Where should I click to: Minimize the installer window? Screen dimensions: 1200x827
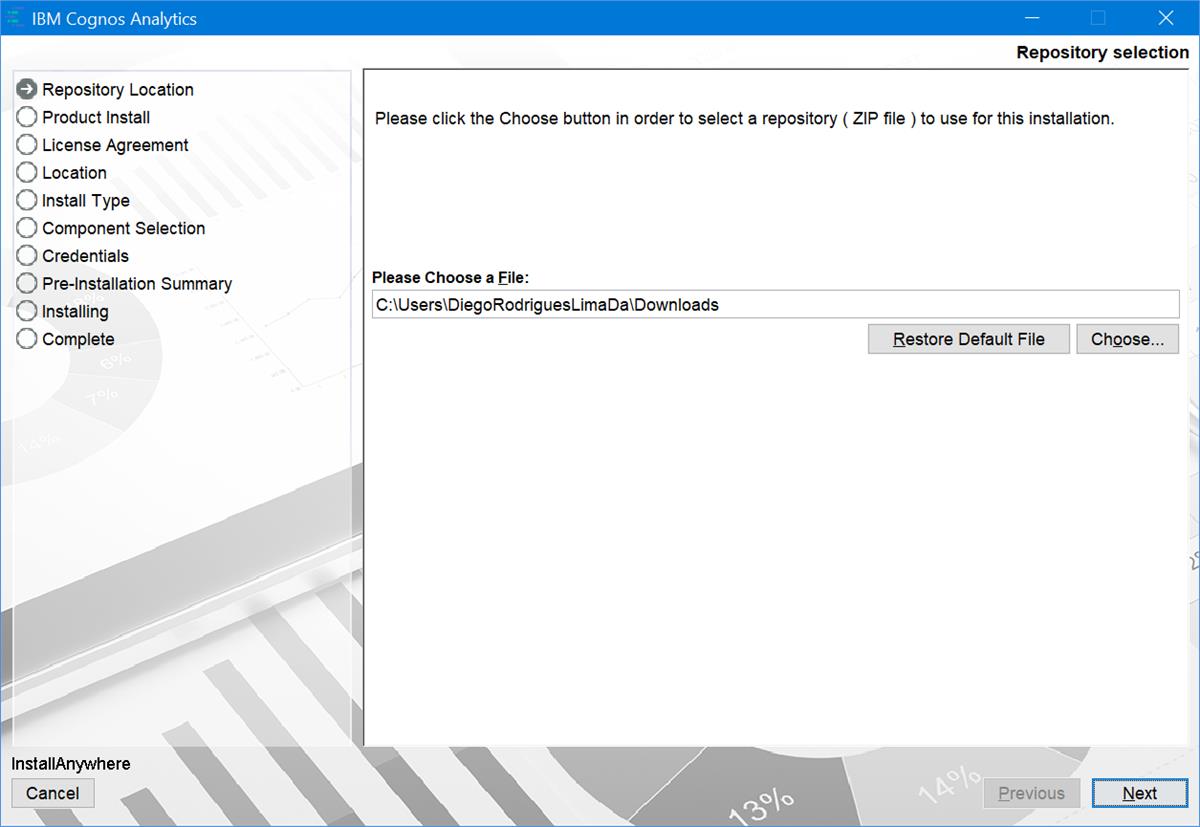pyautogui.click(x=1032, y=18)
